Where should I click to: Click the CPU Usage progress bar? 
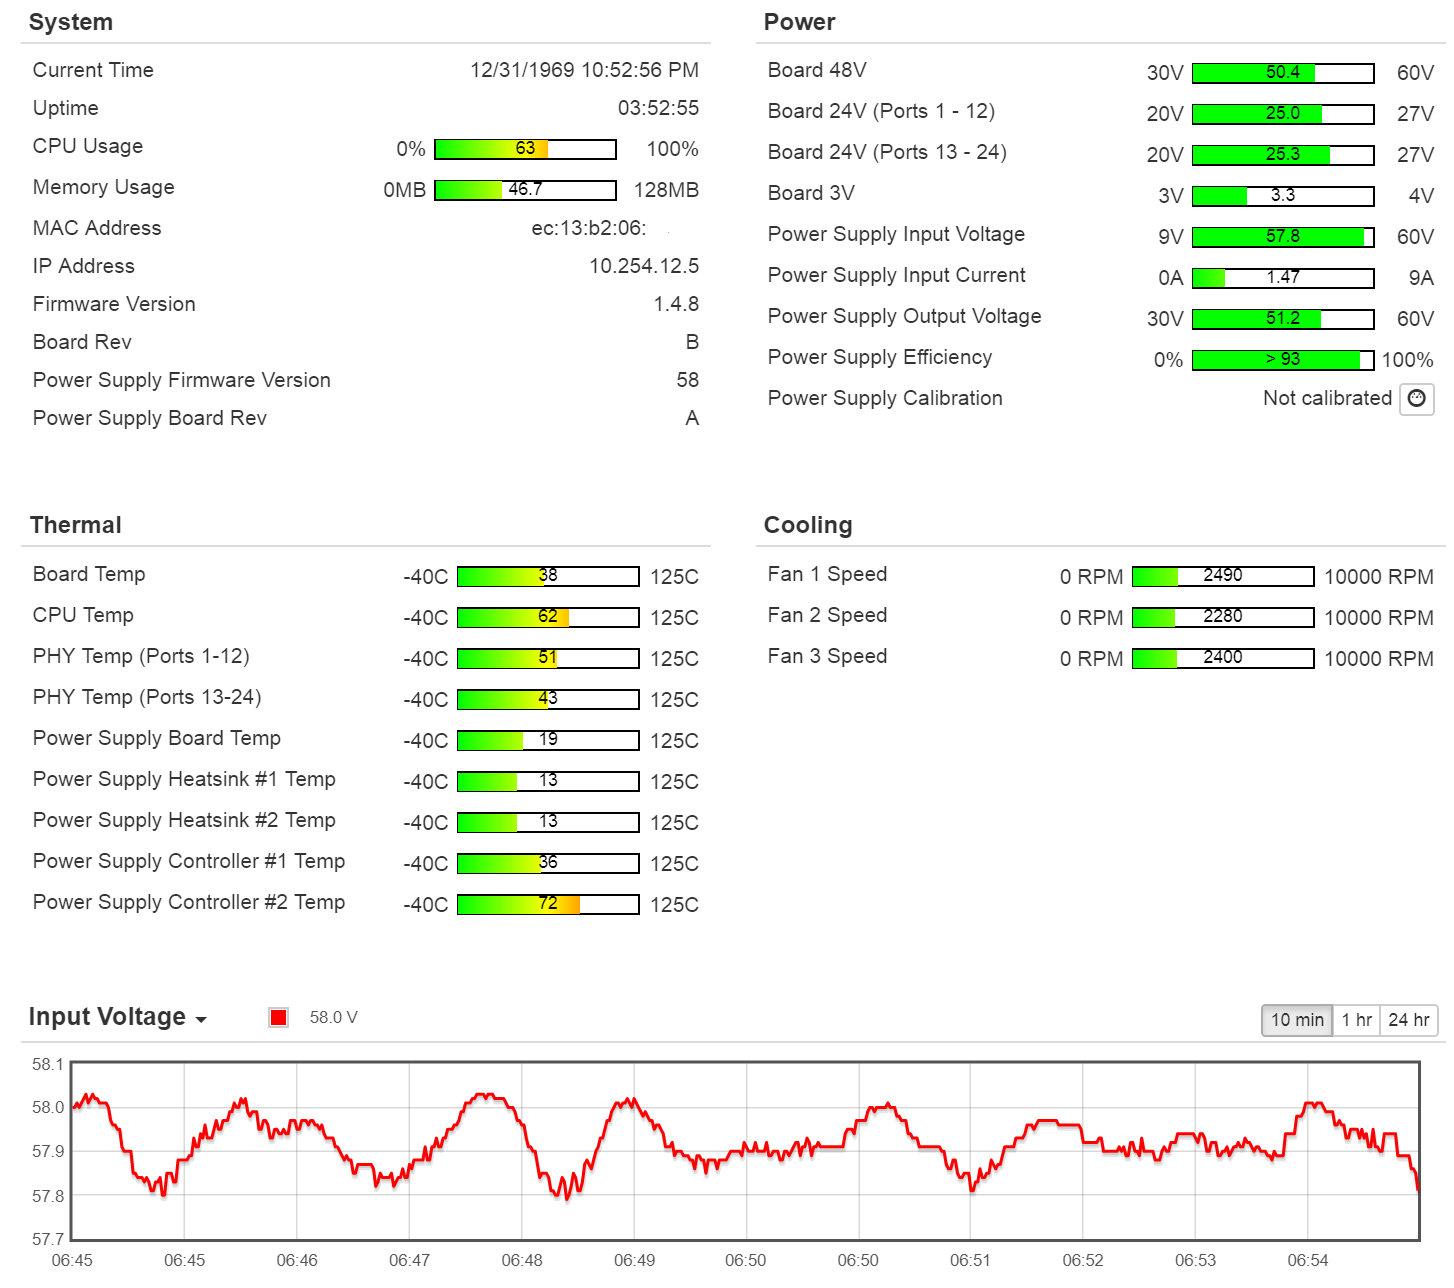tap(525, 149)
